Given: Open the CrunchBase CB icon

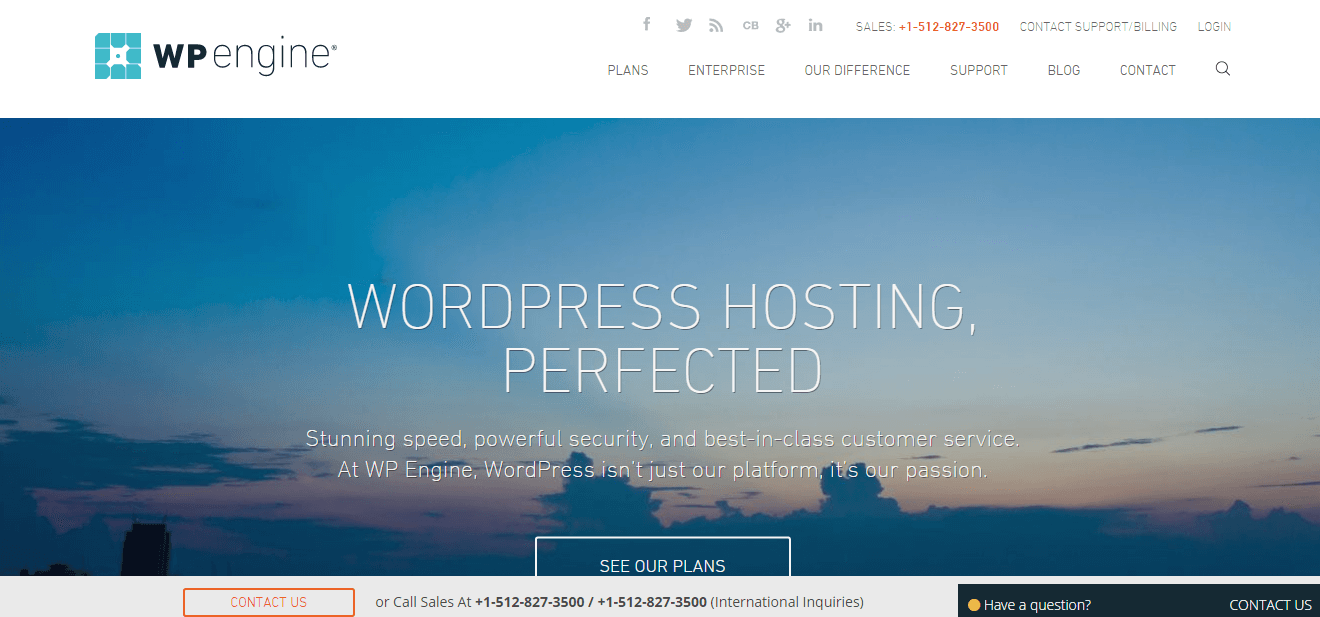Looking at the screenshot, I should tap(751, 26).
